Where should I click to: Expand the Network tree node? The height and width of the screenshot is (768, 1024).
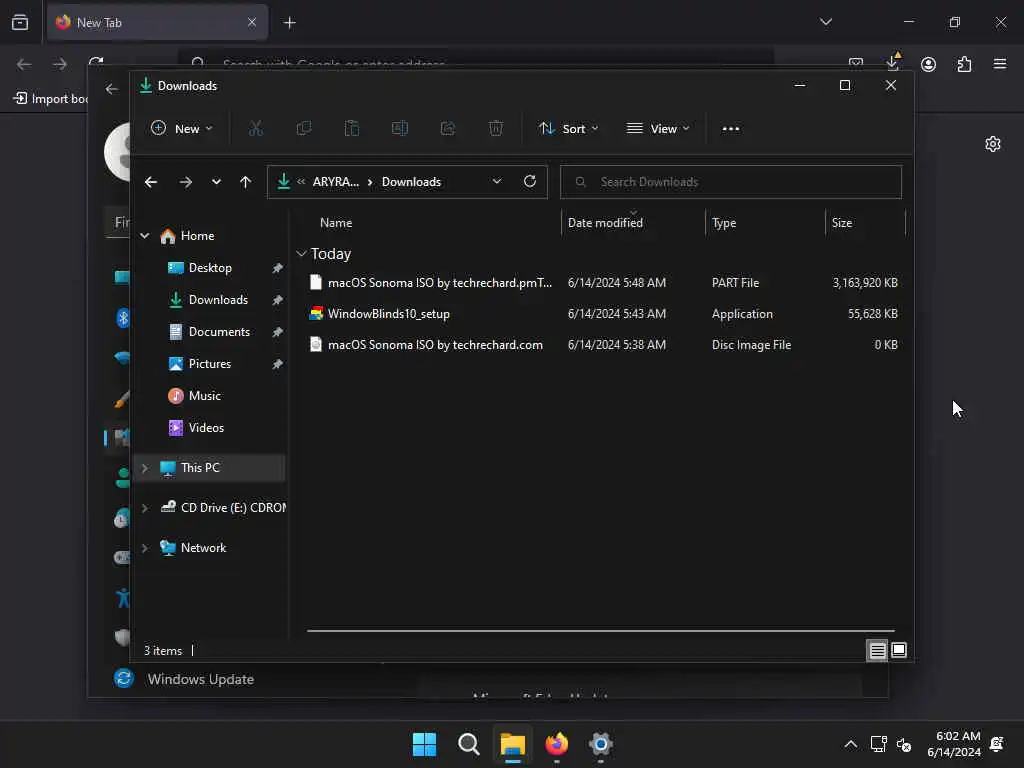pyautogui.click(x=144, y=548)
